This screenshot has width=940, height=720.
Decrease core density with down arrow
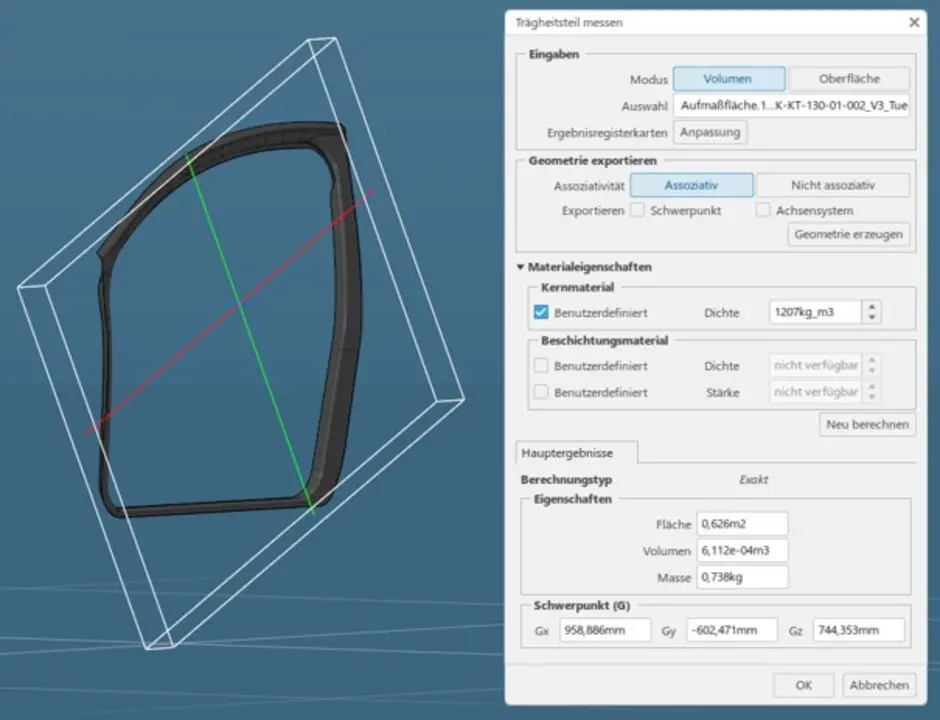[x=873, y=319]
